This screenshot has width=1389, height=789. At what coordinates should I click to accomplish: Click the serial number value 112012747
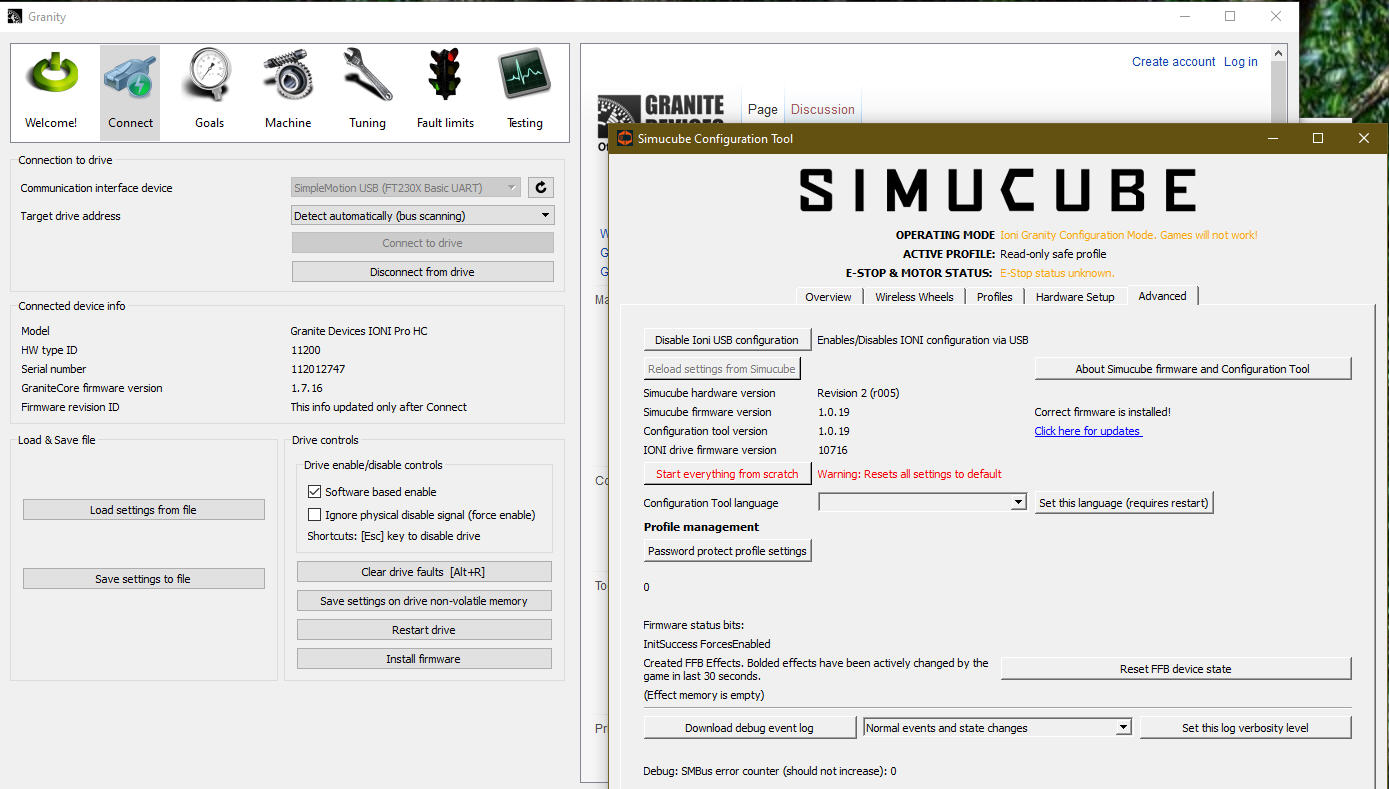(318, 369)
